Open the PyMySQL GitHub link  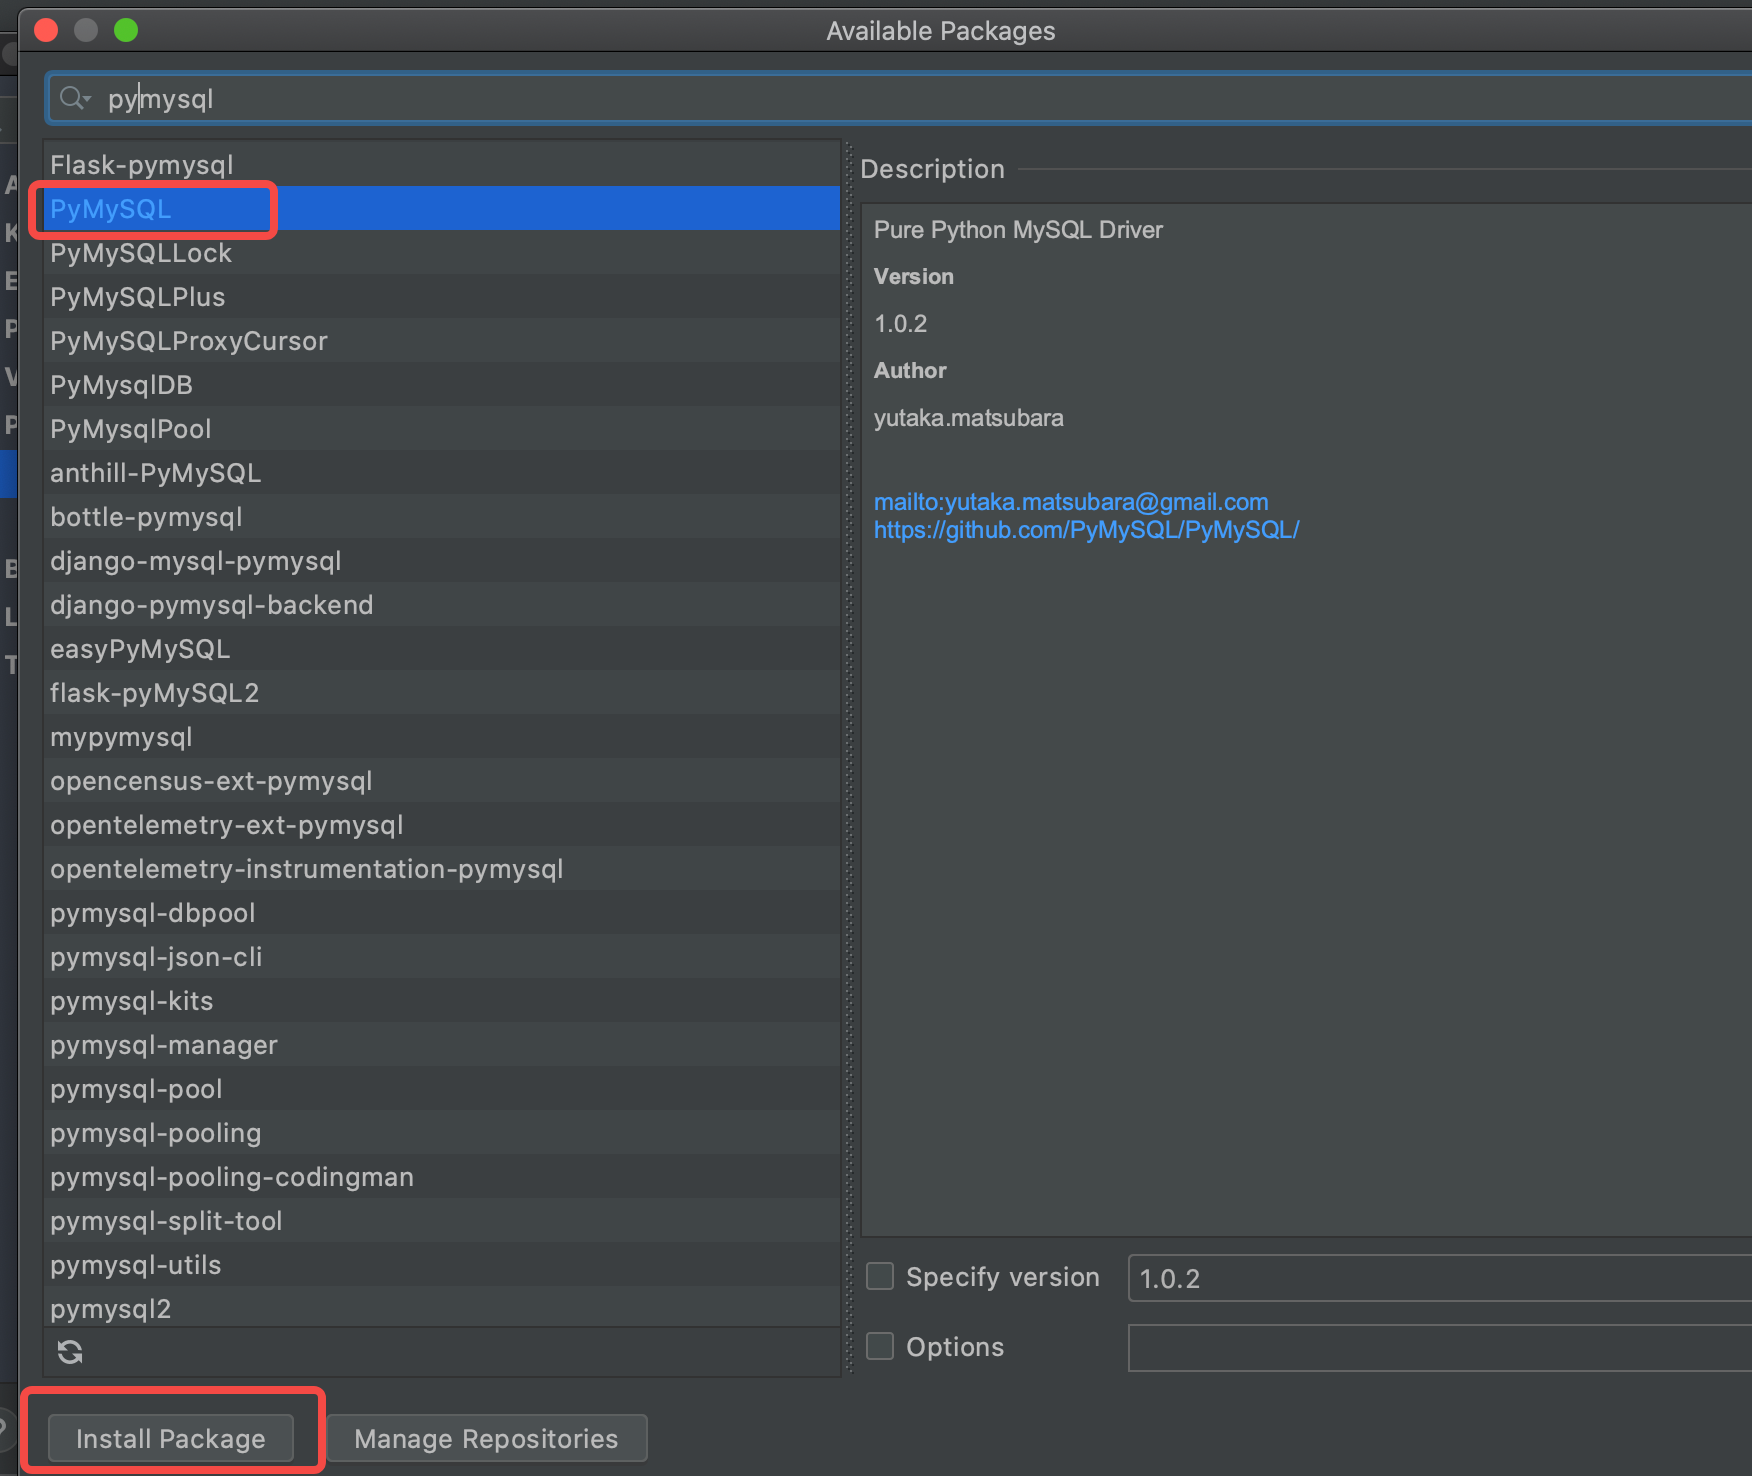tap(1087, 530)
